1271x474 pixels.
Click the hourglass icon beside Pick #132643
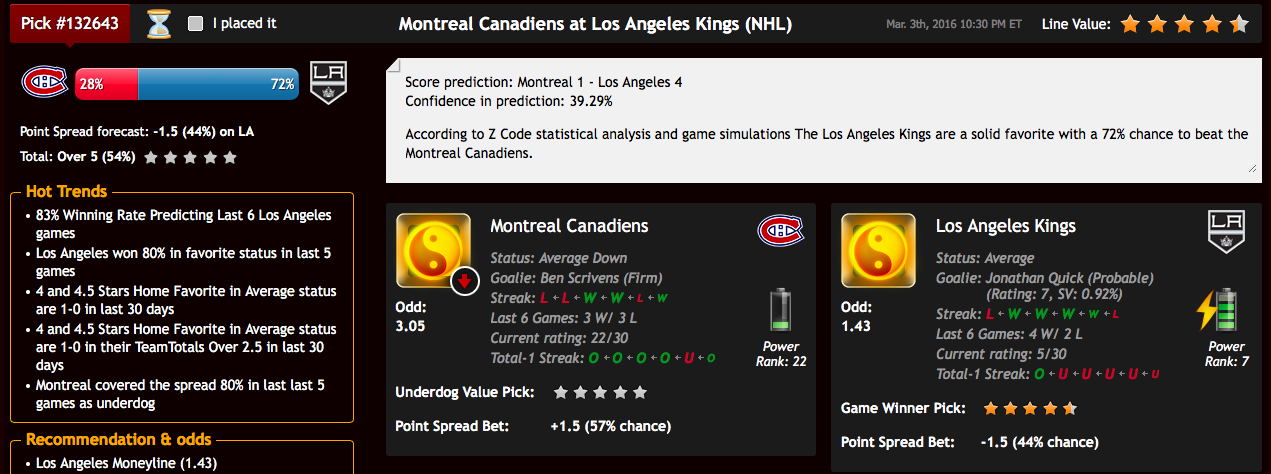pyautogui.click(x=159, y=23)
